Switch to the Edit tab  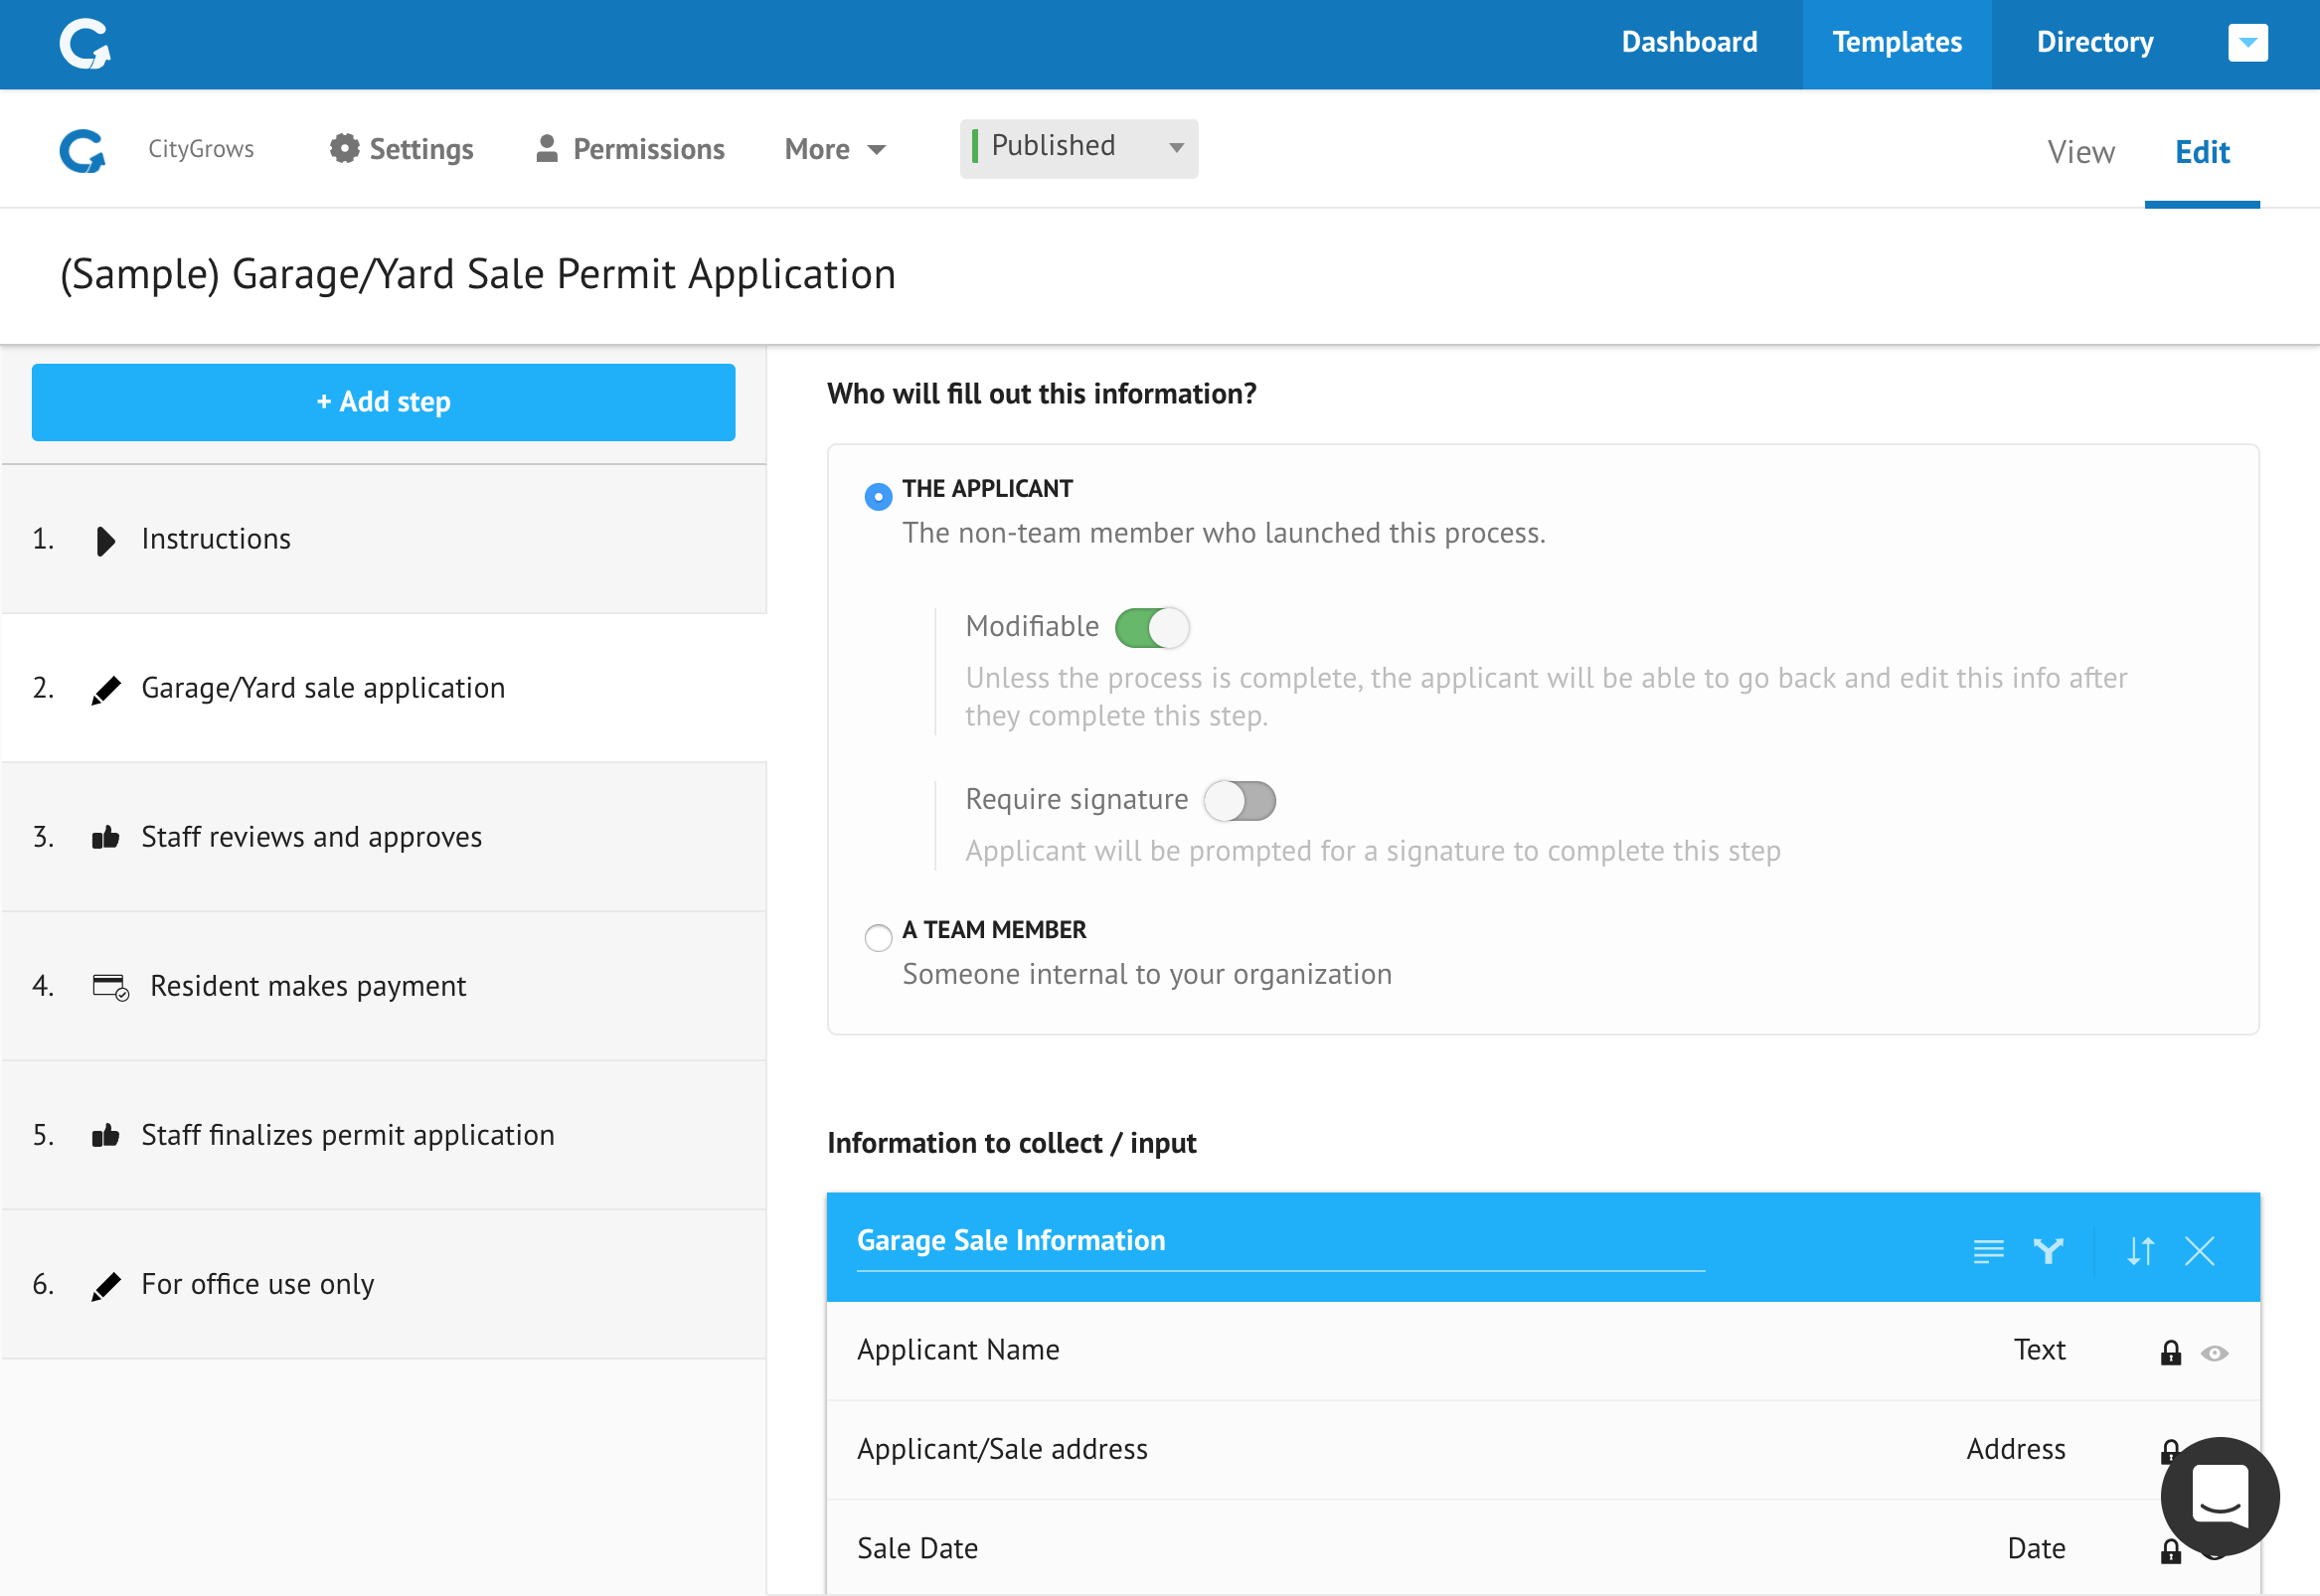coord(2202,152)
